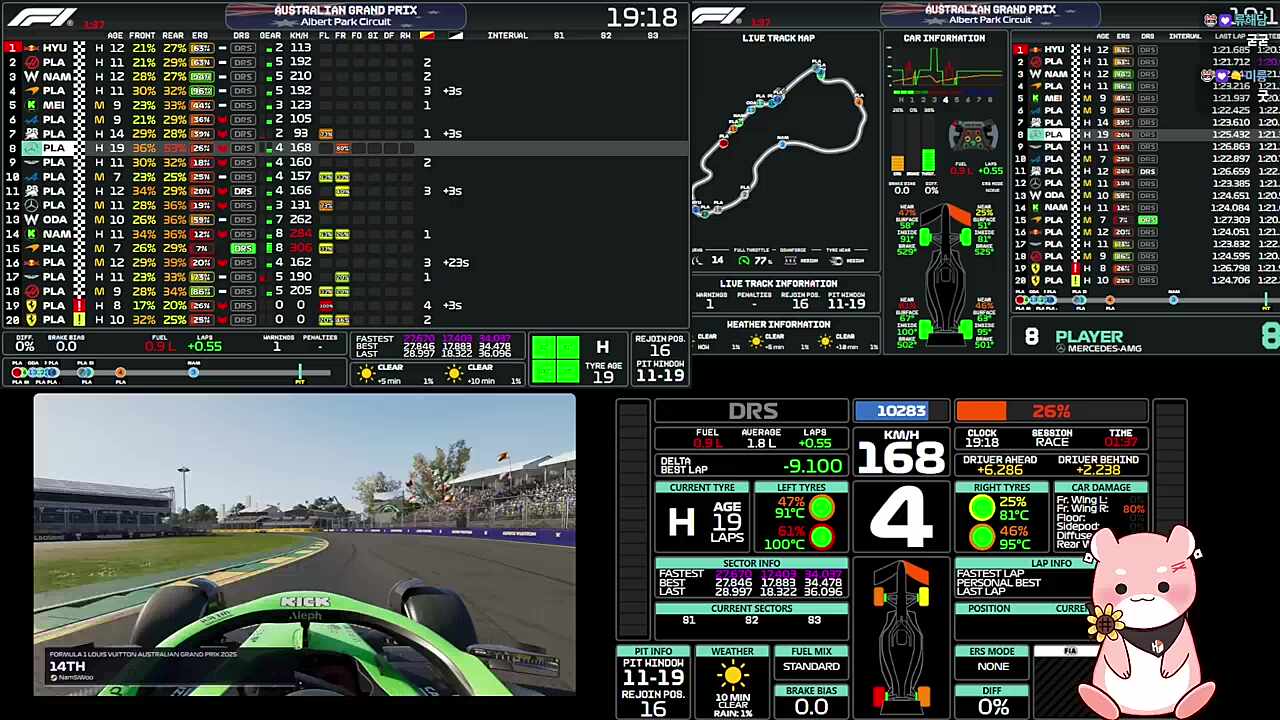The width and height of the screenshot is (1280, 720).
Task: Click the Brake Bias value on the dashboard
Action: point(811,706)
